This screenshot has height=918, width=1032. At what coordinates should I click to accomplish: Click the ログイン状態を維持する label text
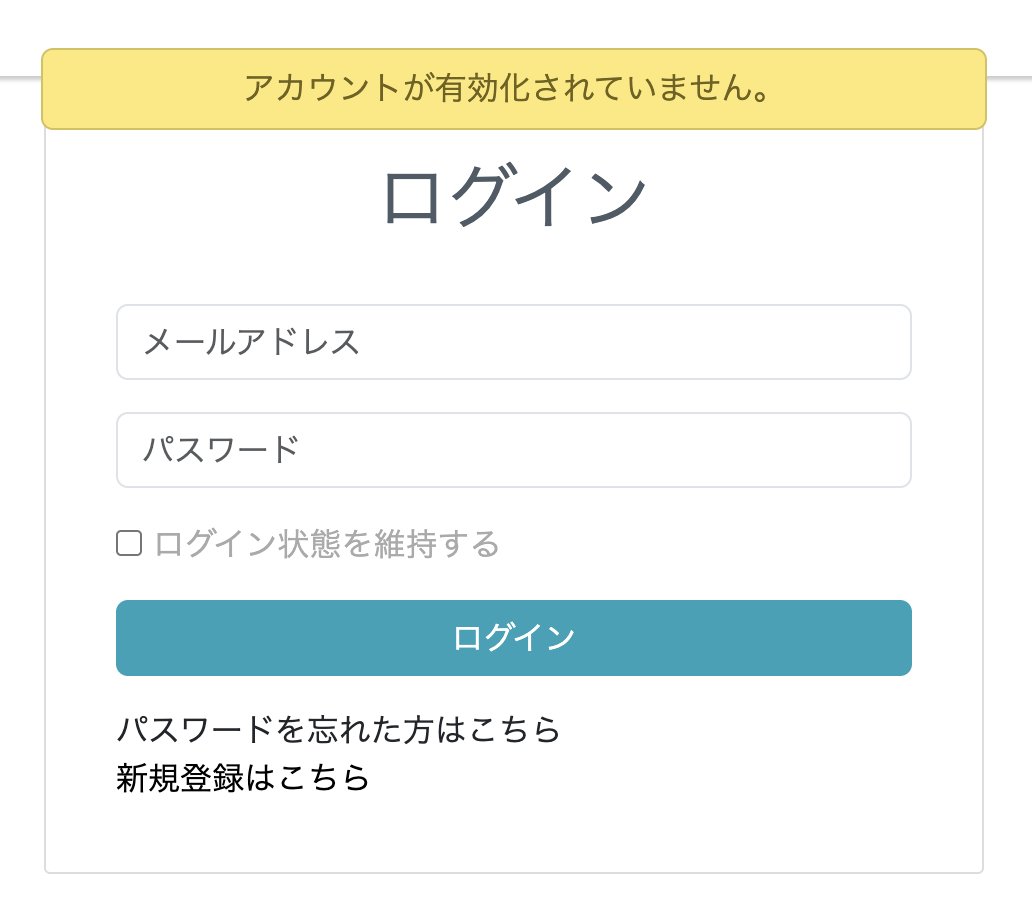(x=325, y=543)
